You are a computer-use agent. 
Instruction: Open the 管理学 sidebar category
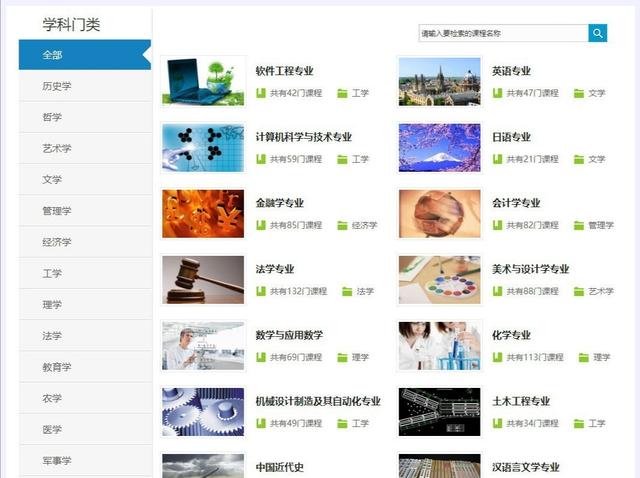(85, 211)
